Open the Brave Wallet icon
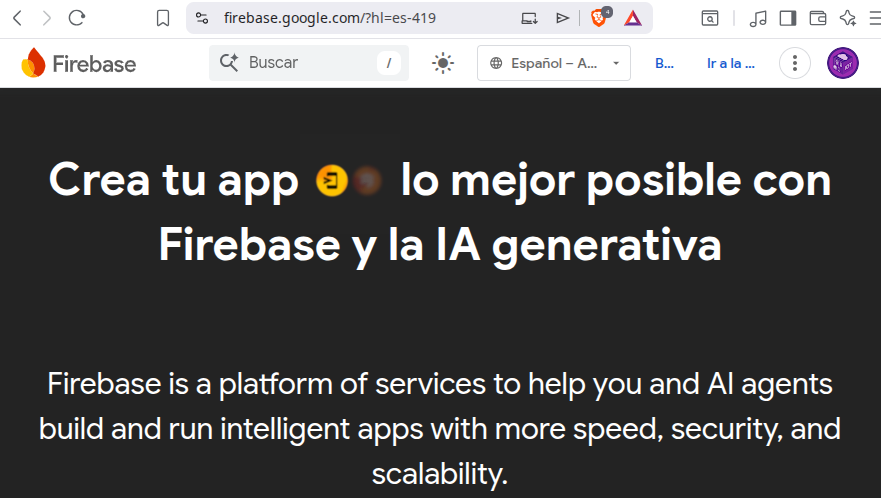The height and width of the screenshot is (498, 881). [818, 19]
